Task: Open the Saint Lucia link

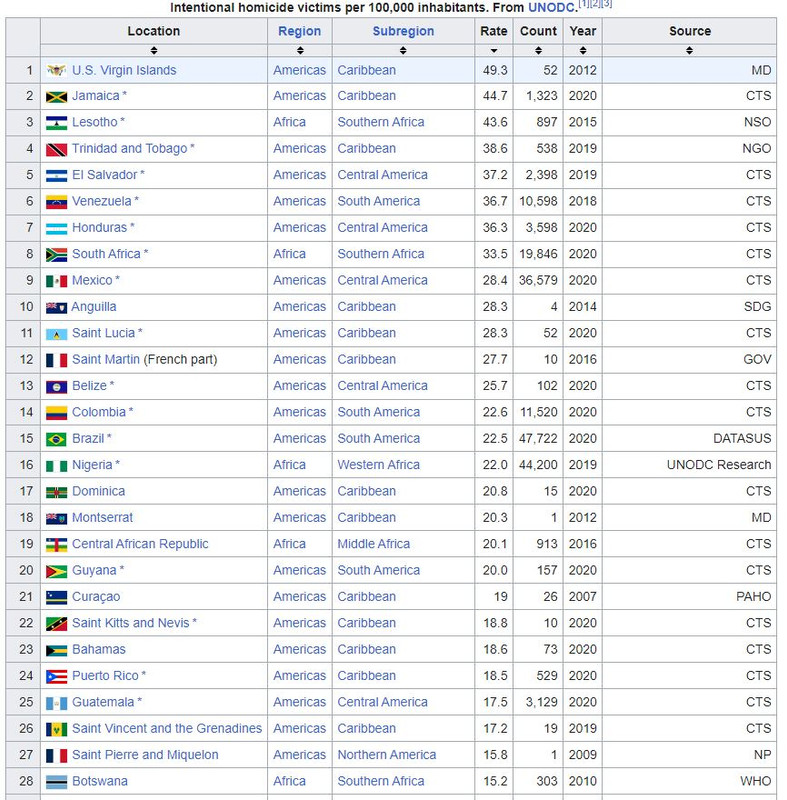Action: pos(104,333)
